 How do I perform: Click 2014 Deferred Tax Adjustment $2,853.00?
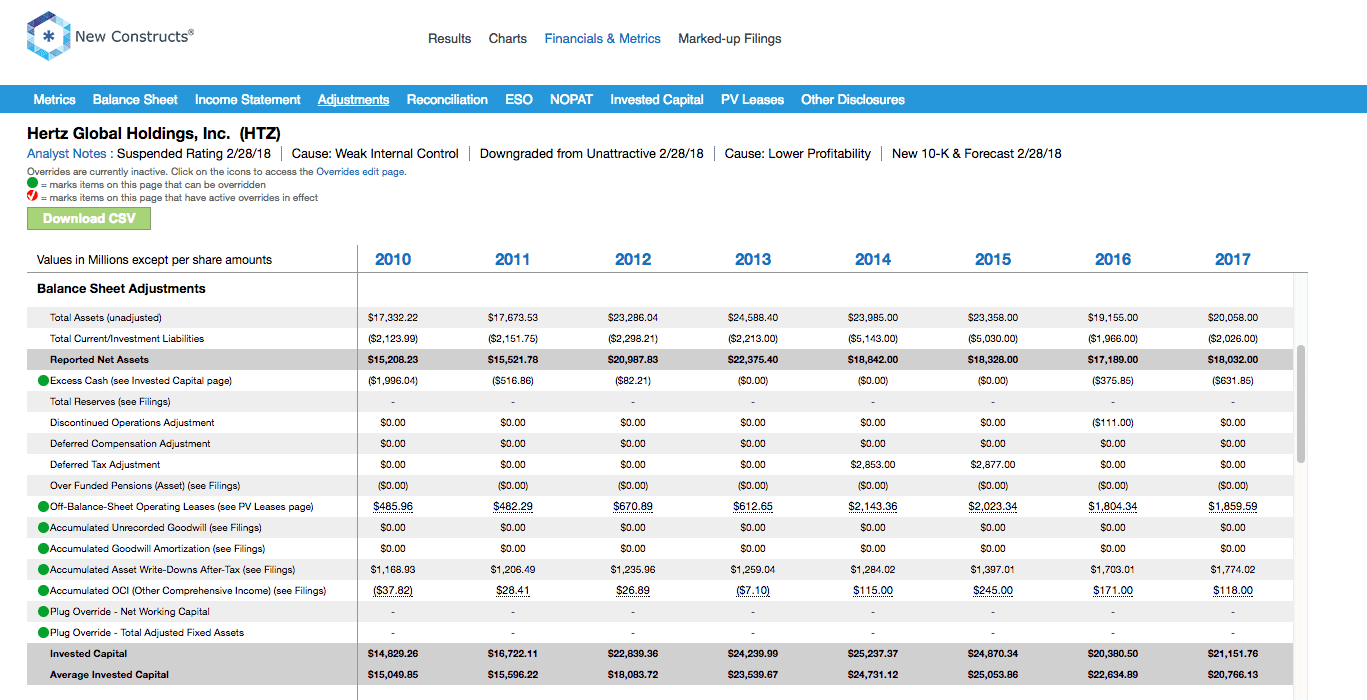click(x=873, y=465)
